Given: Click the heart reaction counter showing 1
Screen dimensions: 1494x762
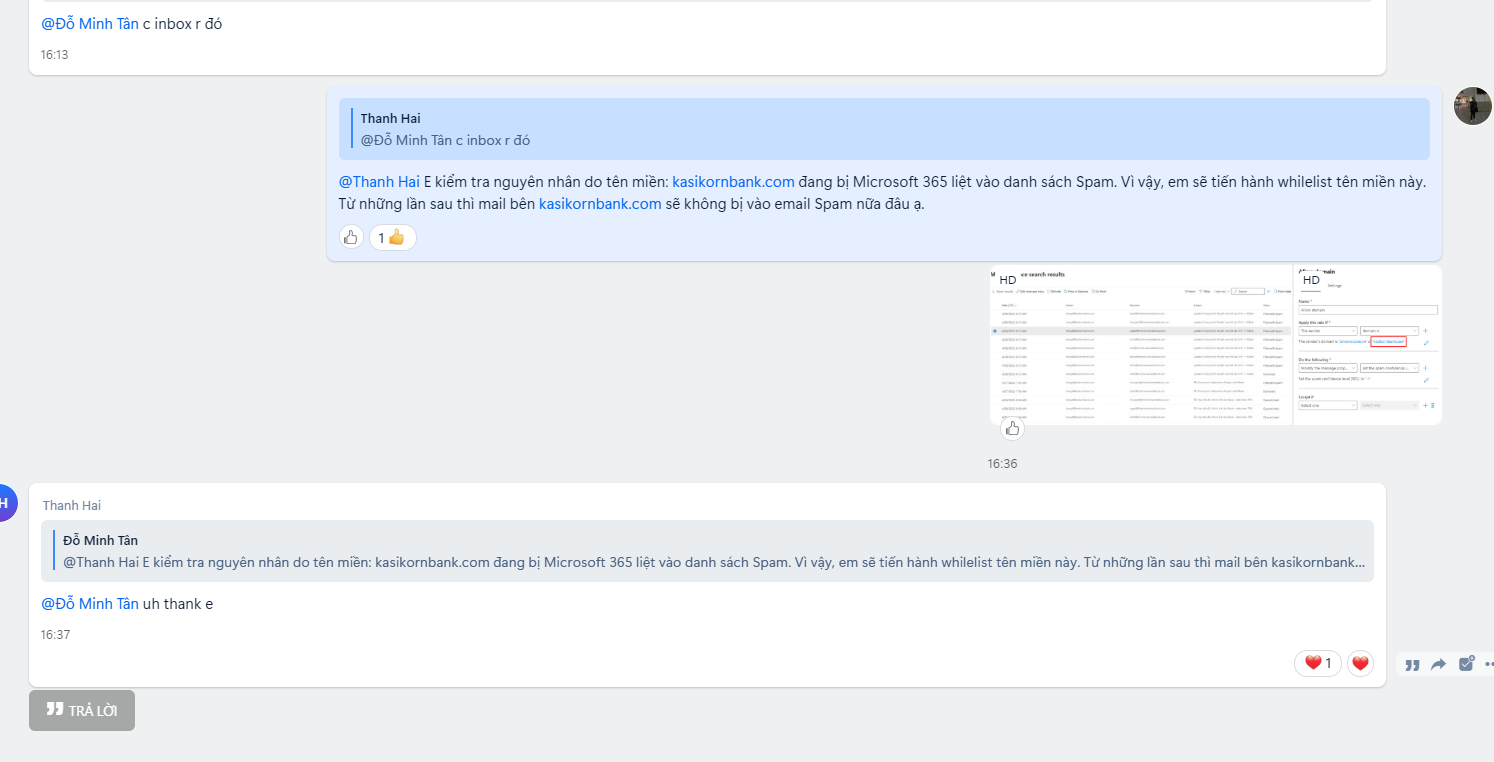Looking at the screenshot, I should point(1318,663).
